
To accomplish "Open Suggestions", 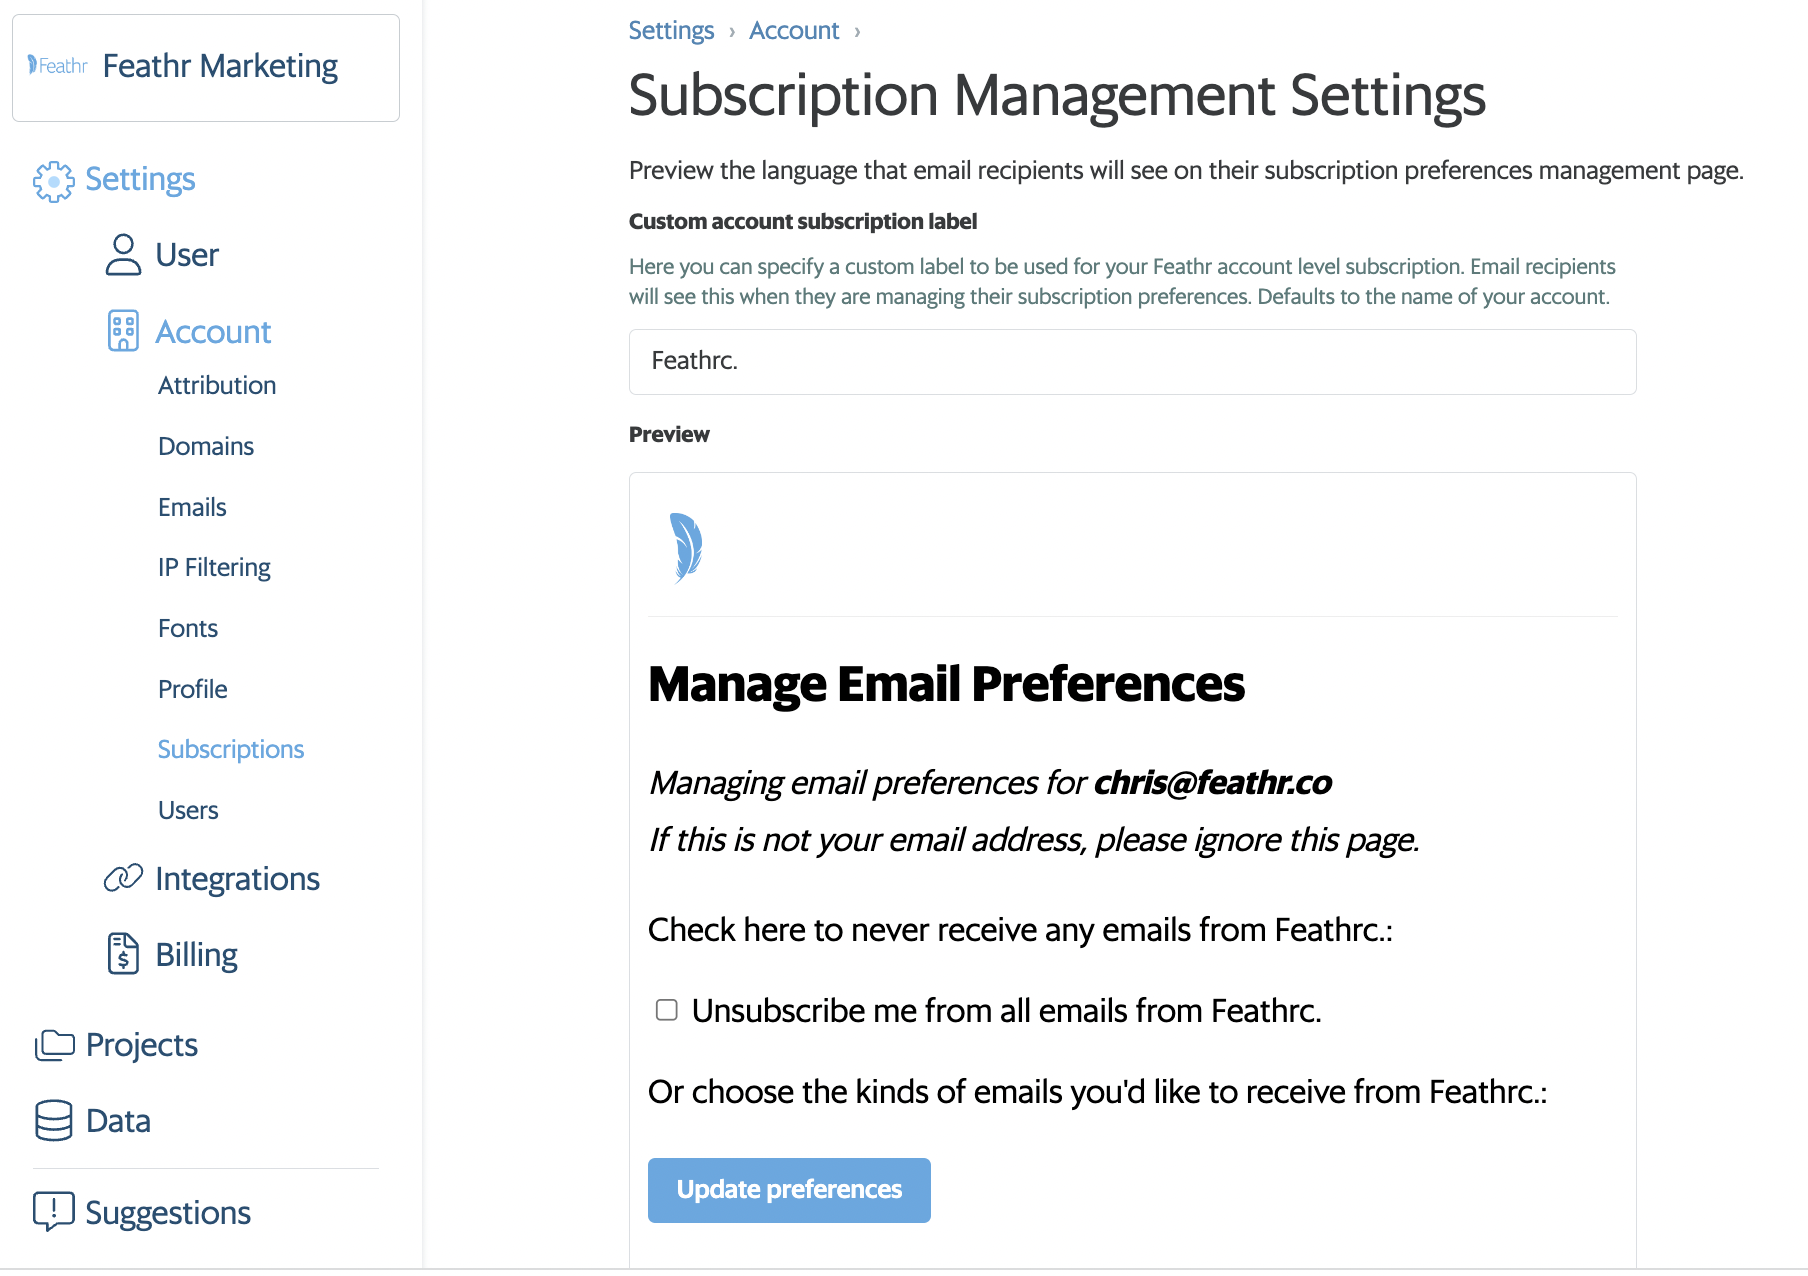I will coord(168,1213).
